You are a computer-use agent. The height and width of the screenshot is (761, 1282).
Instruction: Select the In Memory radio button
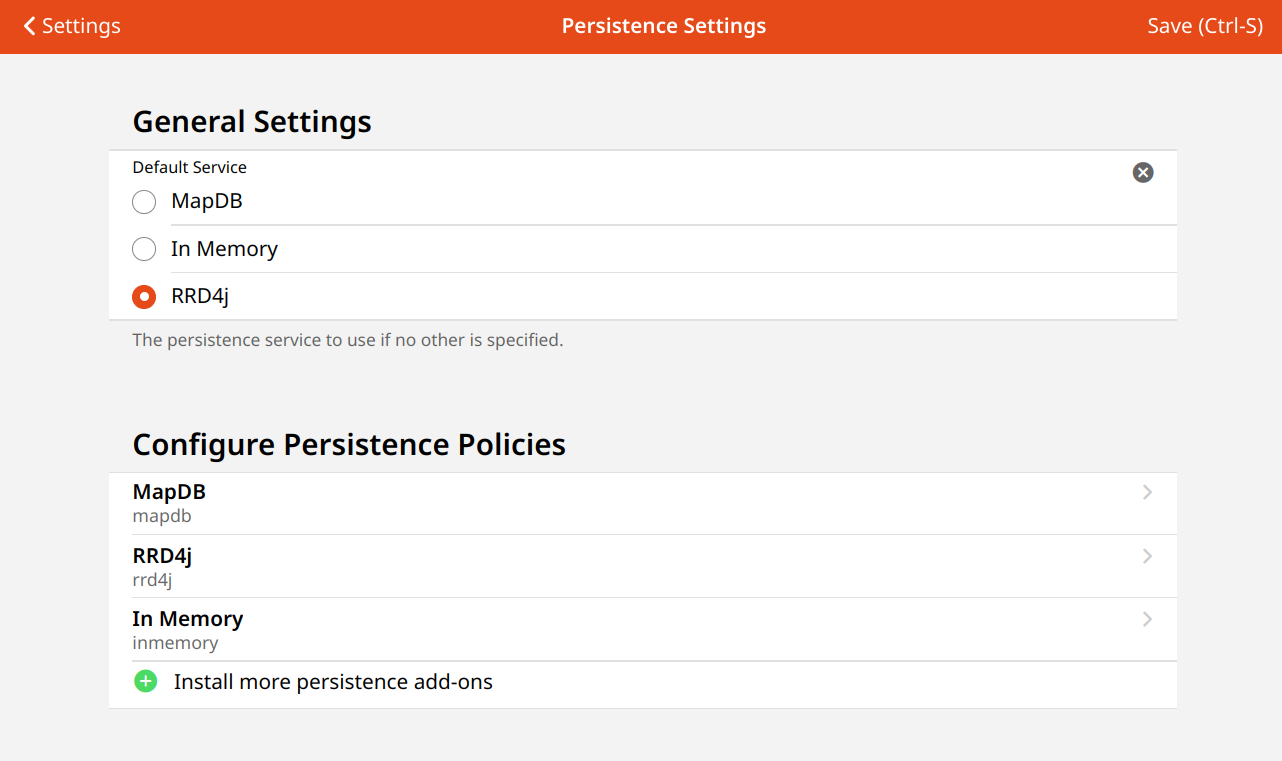[144, 249]
